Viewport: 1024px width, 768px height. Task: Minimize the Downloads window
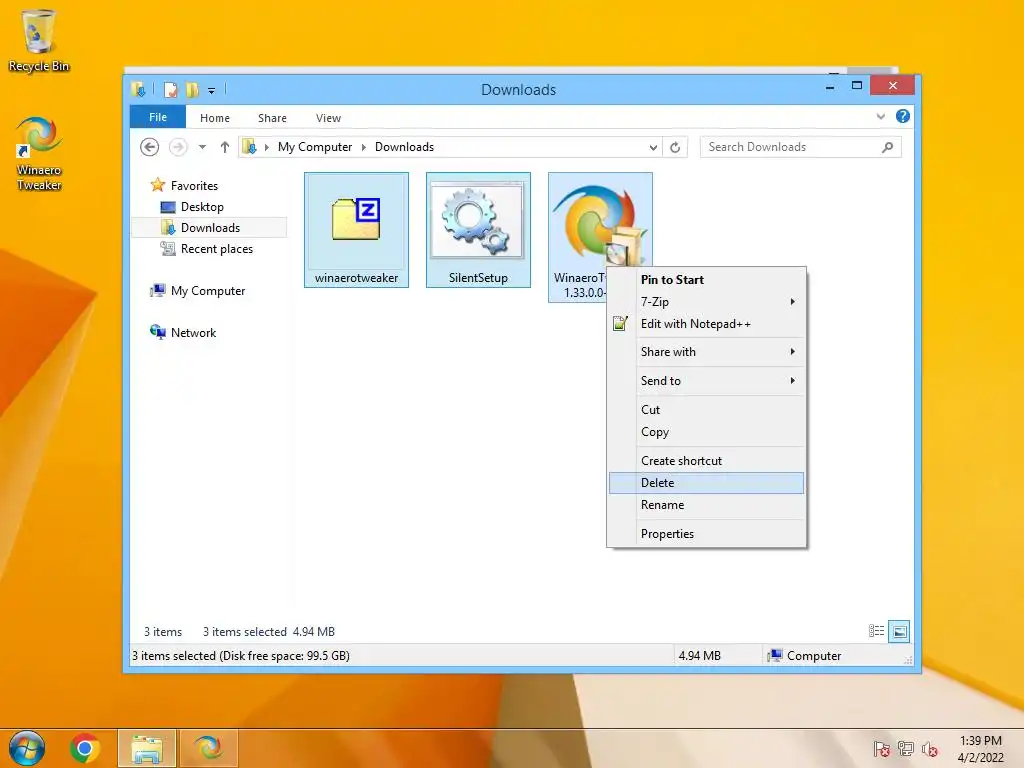[x=830, y=86]
